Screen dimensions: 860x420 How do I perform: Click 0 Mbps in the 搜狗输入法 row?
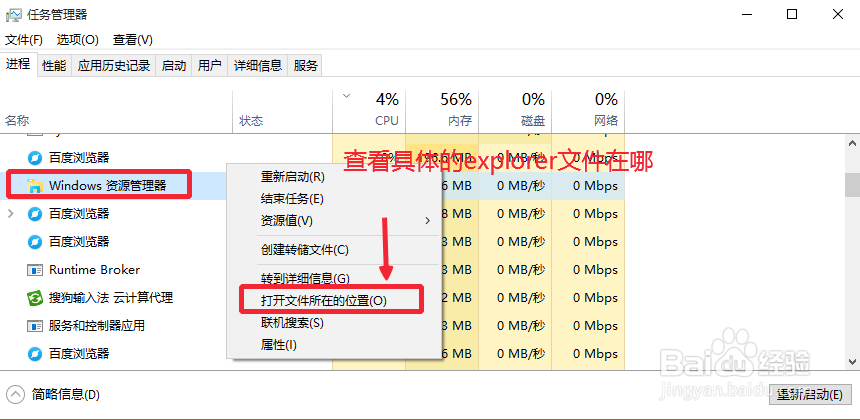pyautogui.click(x=595, y=298)
